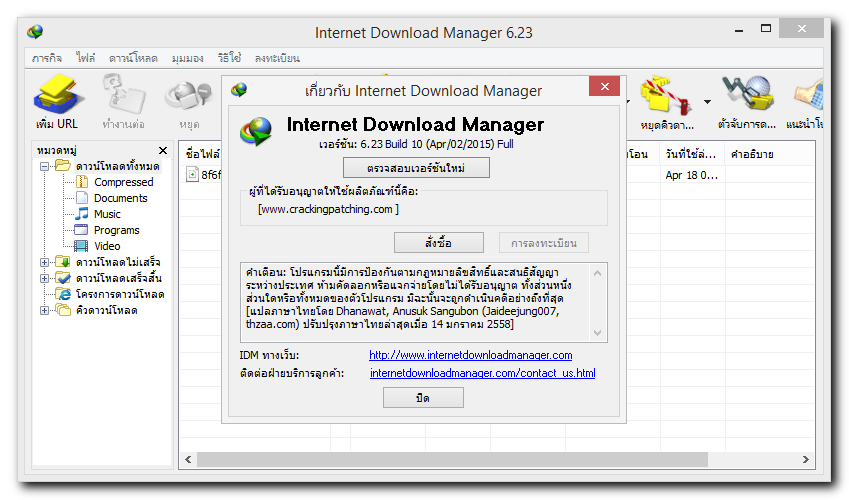
Task: Click the Close (ปิด) button in About dialog
Action: (x=423, y=398)
